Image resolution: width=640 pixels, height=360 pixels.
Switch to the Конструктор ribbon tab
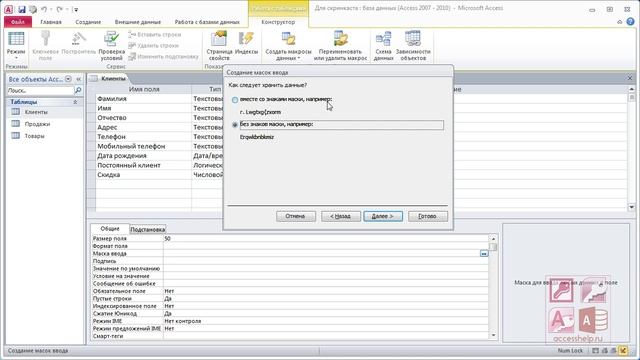click(x=278, y=22)
